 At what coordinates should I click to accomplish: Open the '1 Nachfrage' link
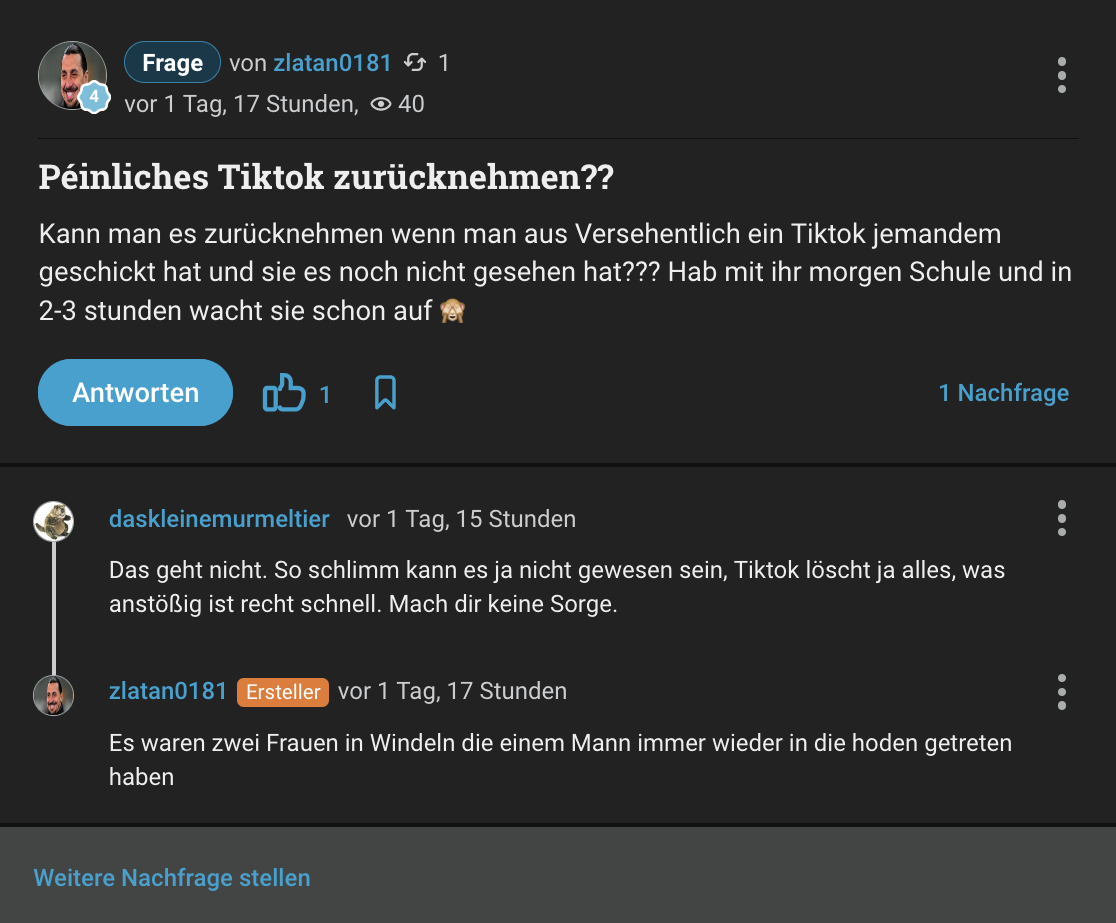pos(1003,393)
